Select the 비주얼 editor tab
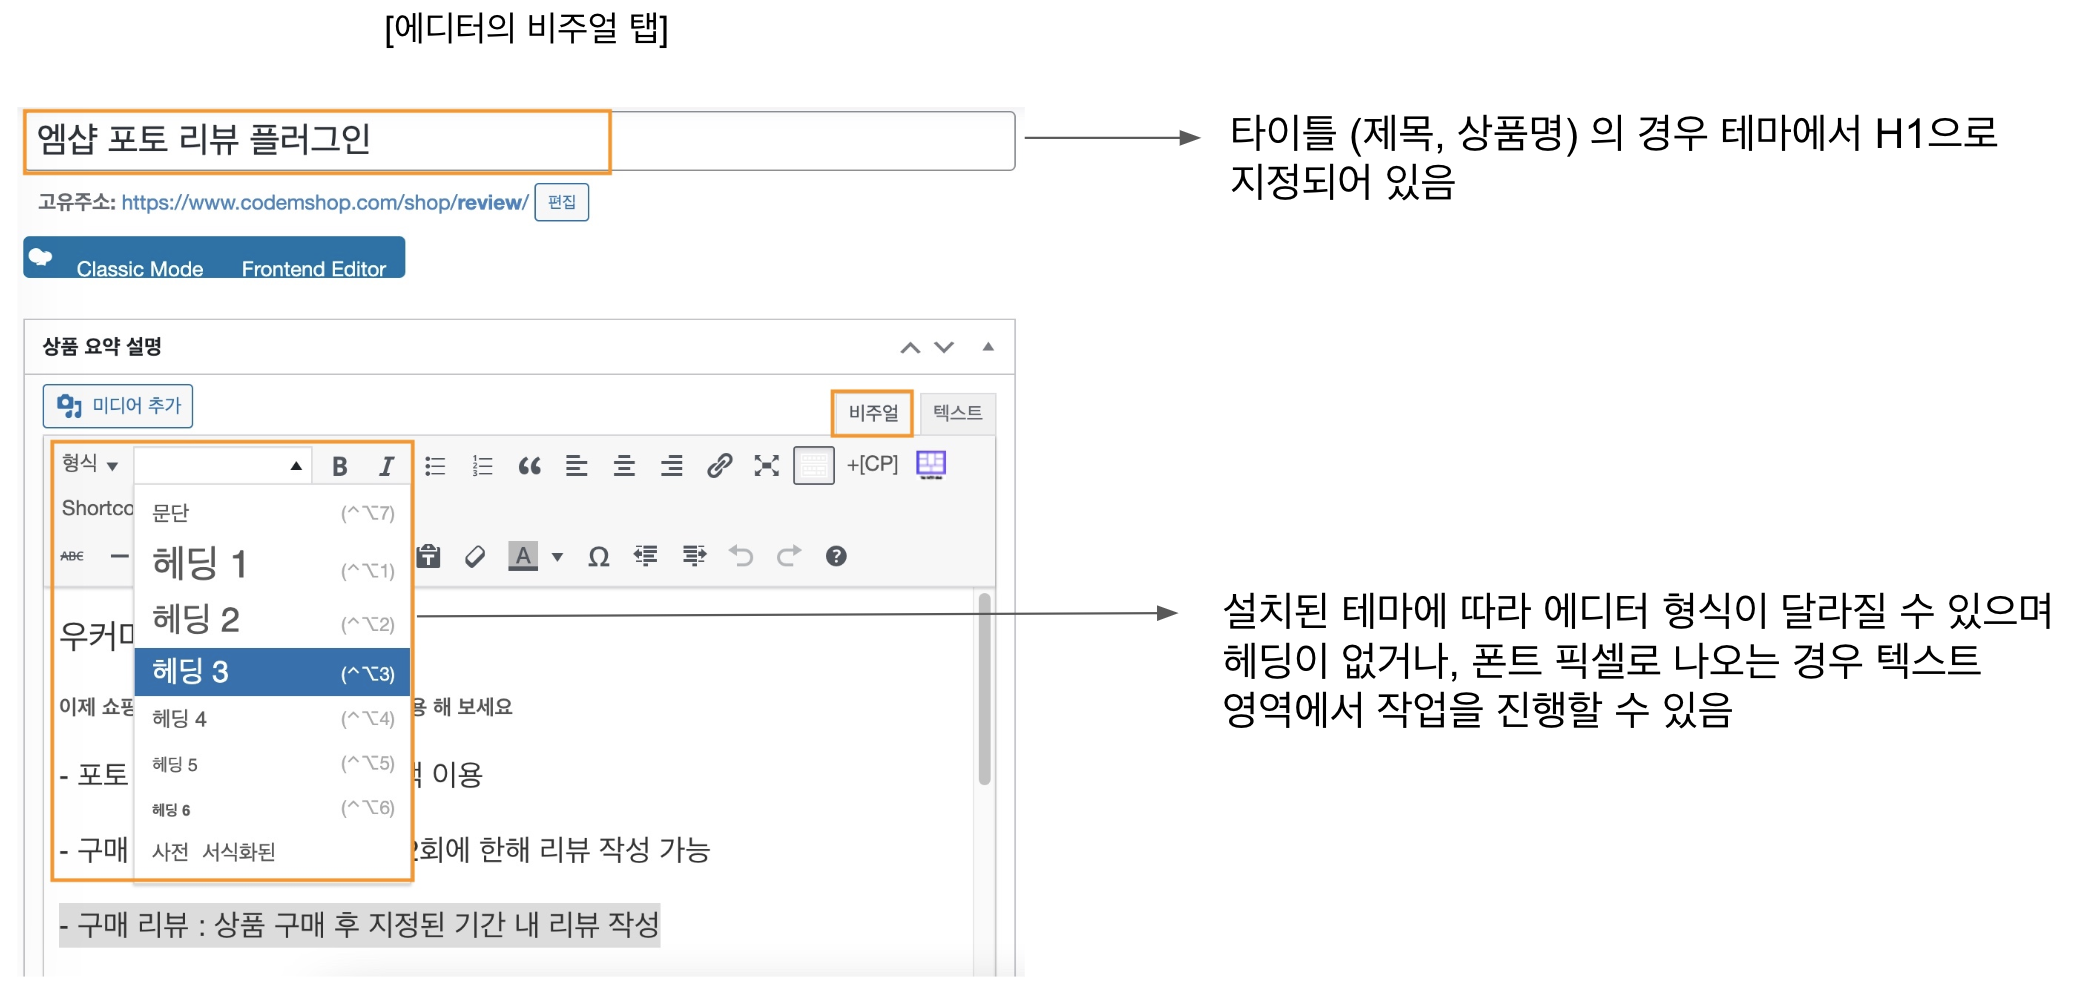This screenshot has height=982, width=2098. (871, 411)
